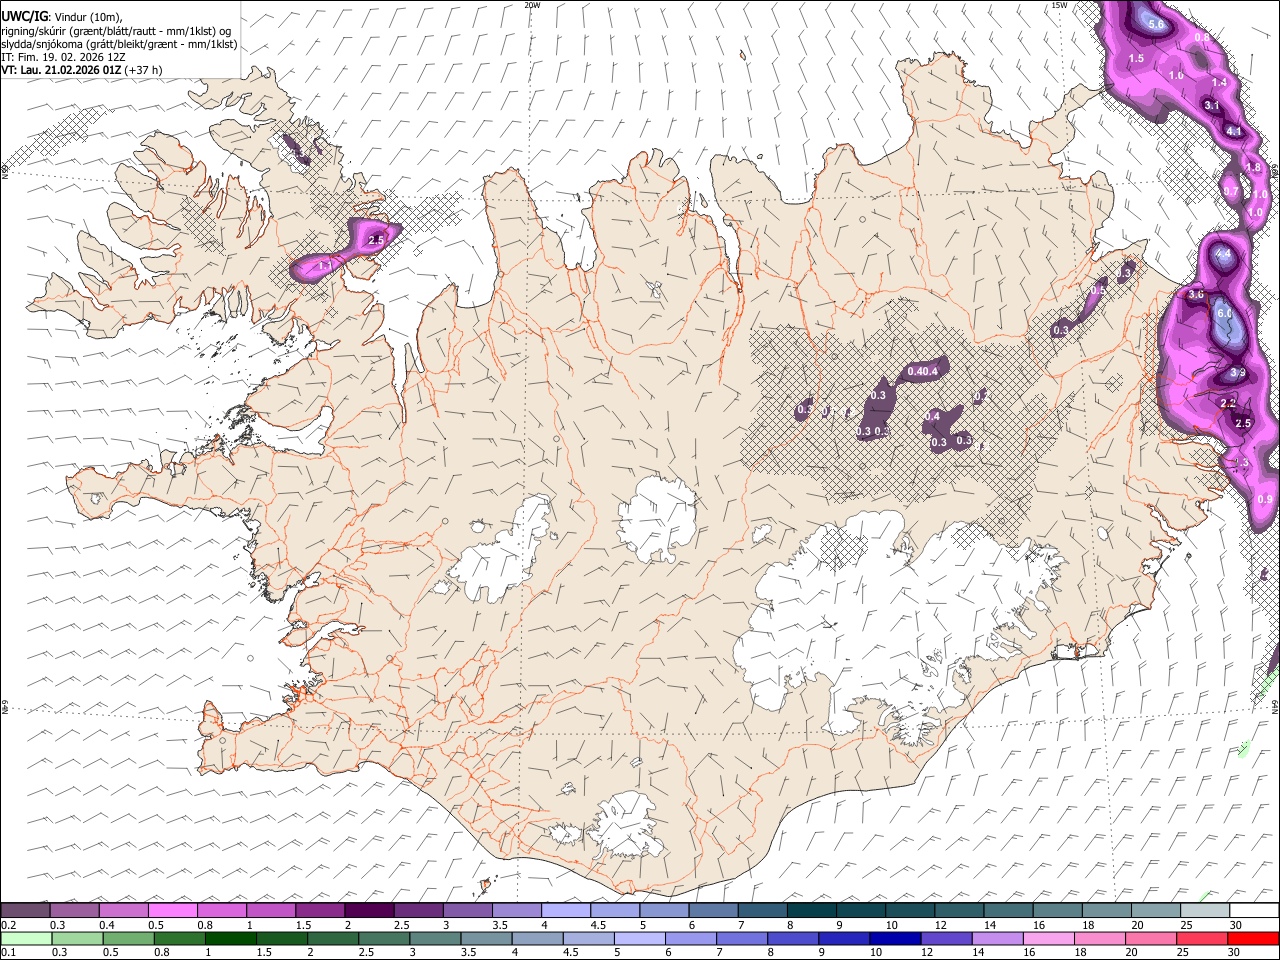Image resolution: width=1280 pixels, height=960 pixels.
Task: Click the 2.5 value in the Westfjords
Action: click(376, 241)
